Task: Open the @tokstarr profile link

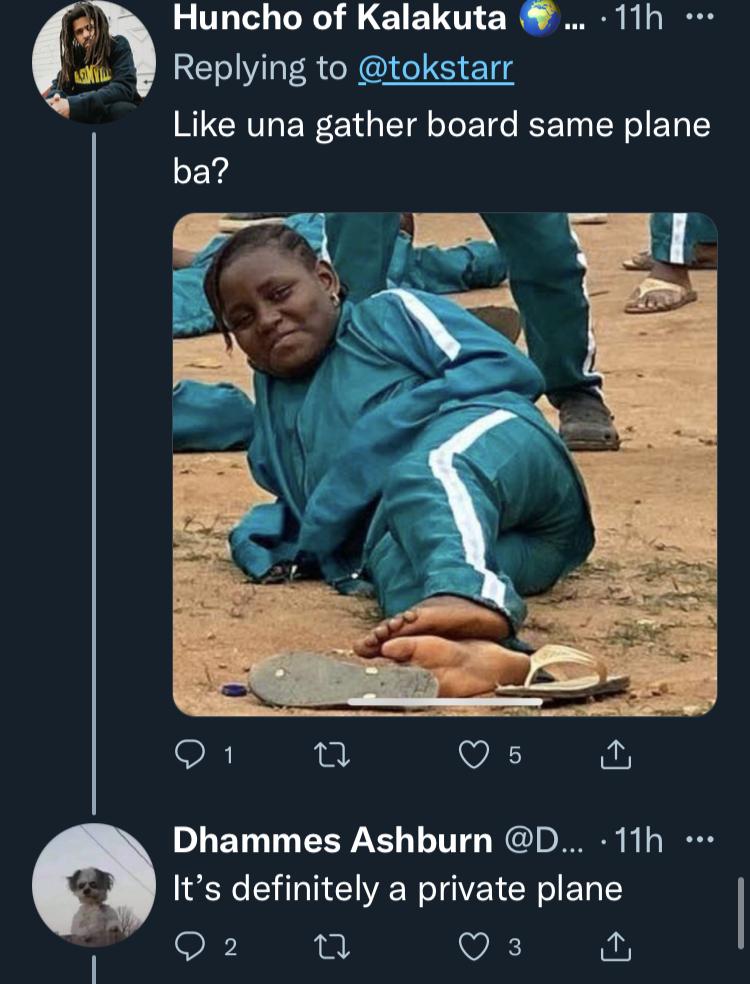Action: [436, 68]
